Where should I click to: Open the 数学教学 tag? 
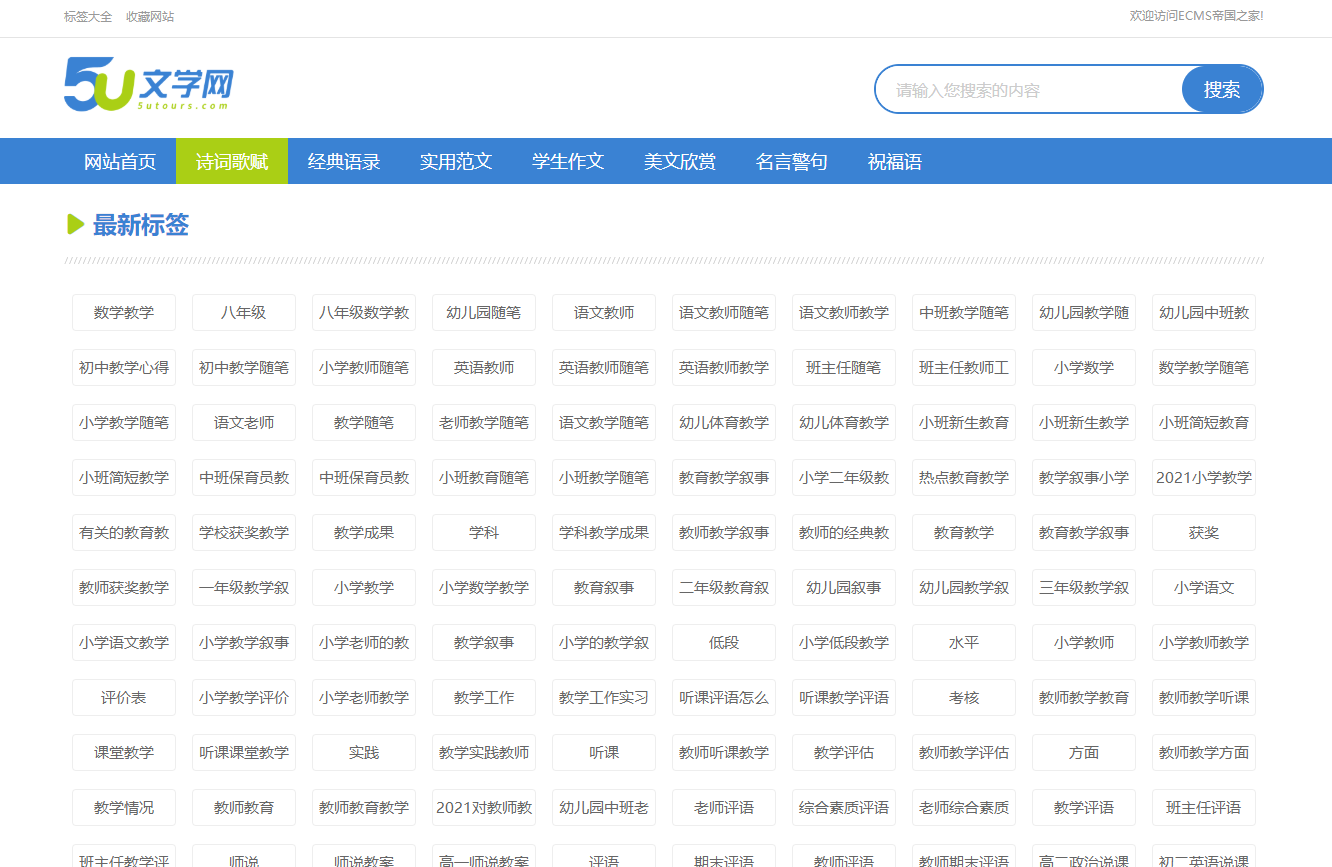(x=123, y=312)
